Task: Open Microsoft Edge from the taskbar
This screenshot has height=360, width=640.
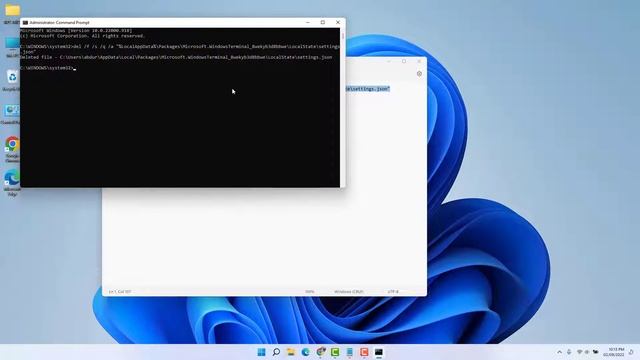Action: pos(305,352)
